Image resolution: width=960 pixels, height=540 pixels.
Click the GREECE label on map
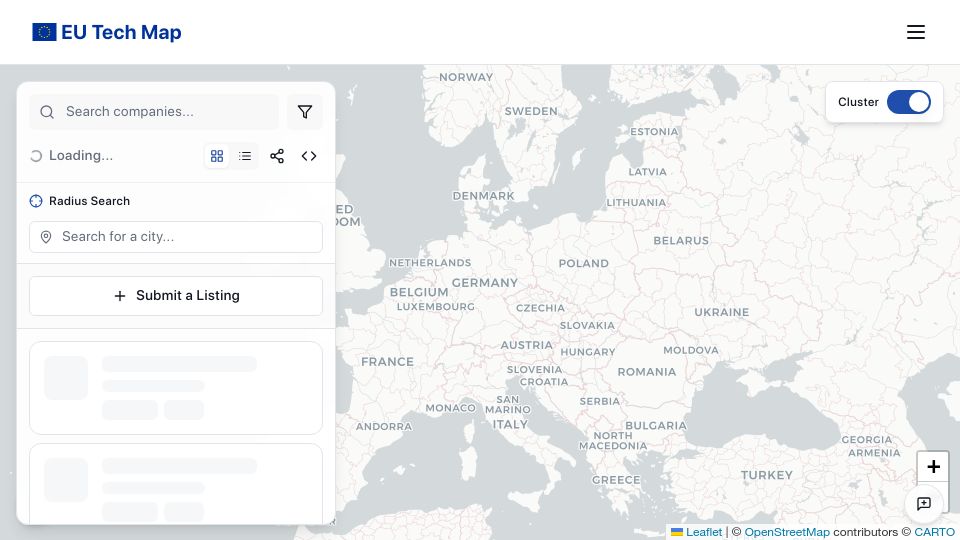pos(616,480)
